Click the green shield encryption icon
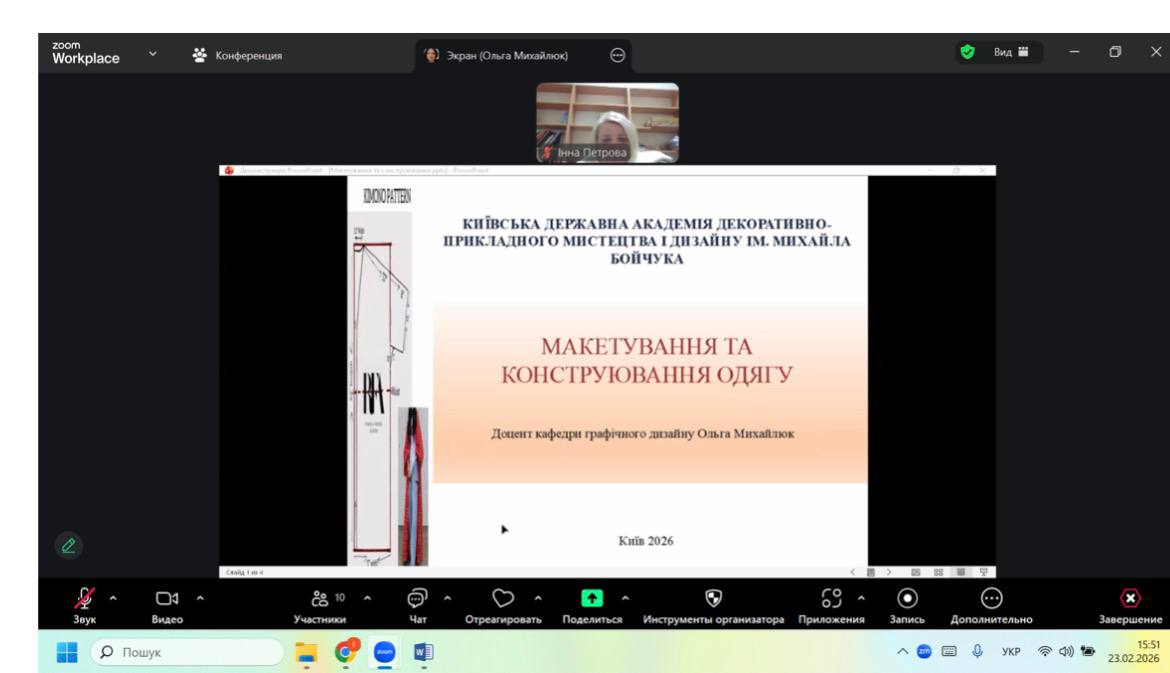The image size is (1170, 673). click(967, 53)
